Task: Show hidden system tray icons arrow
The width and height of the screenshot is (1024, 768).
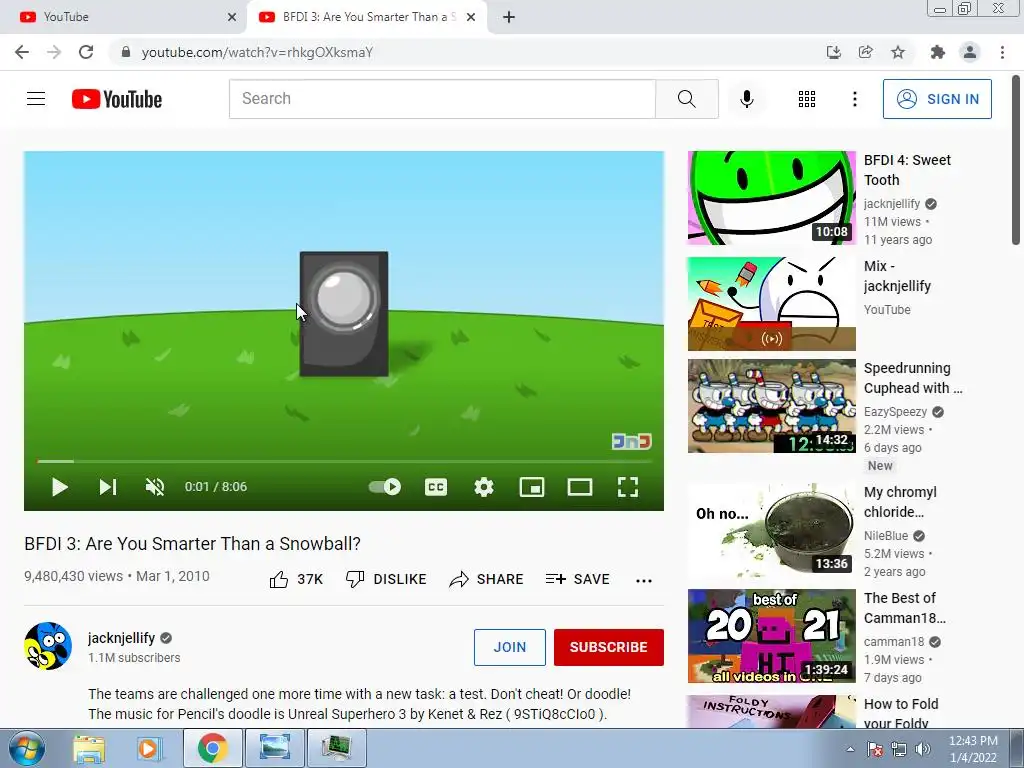Action: 850,749
